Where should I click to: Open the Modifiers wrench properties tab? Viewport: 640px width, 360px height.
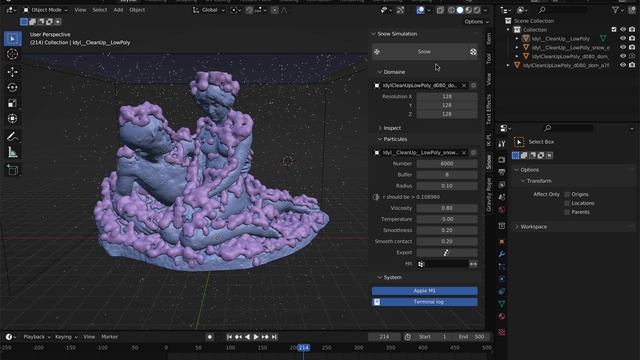(502, 254)
